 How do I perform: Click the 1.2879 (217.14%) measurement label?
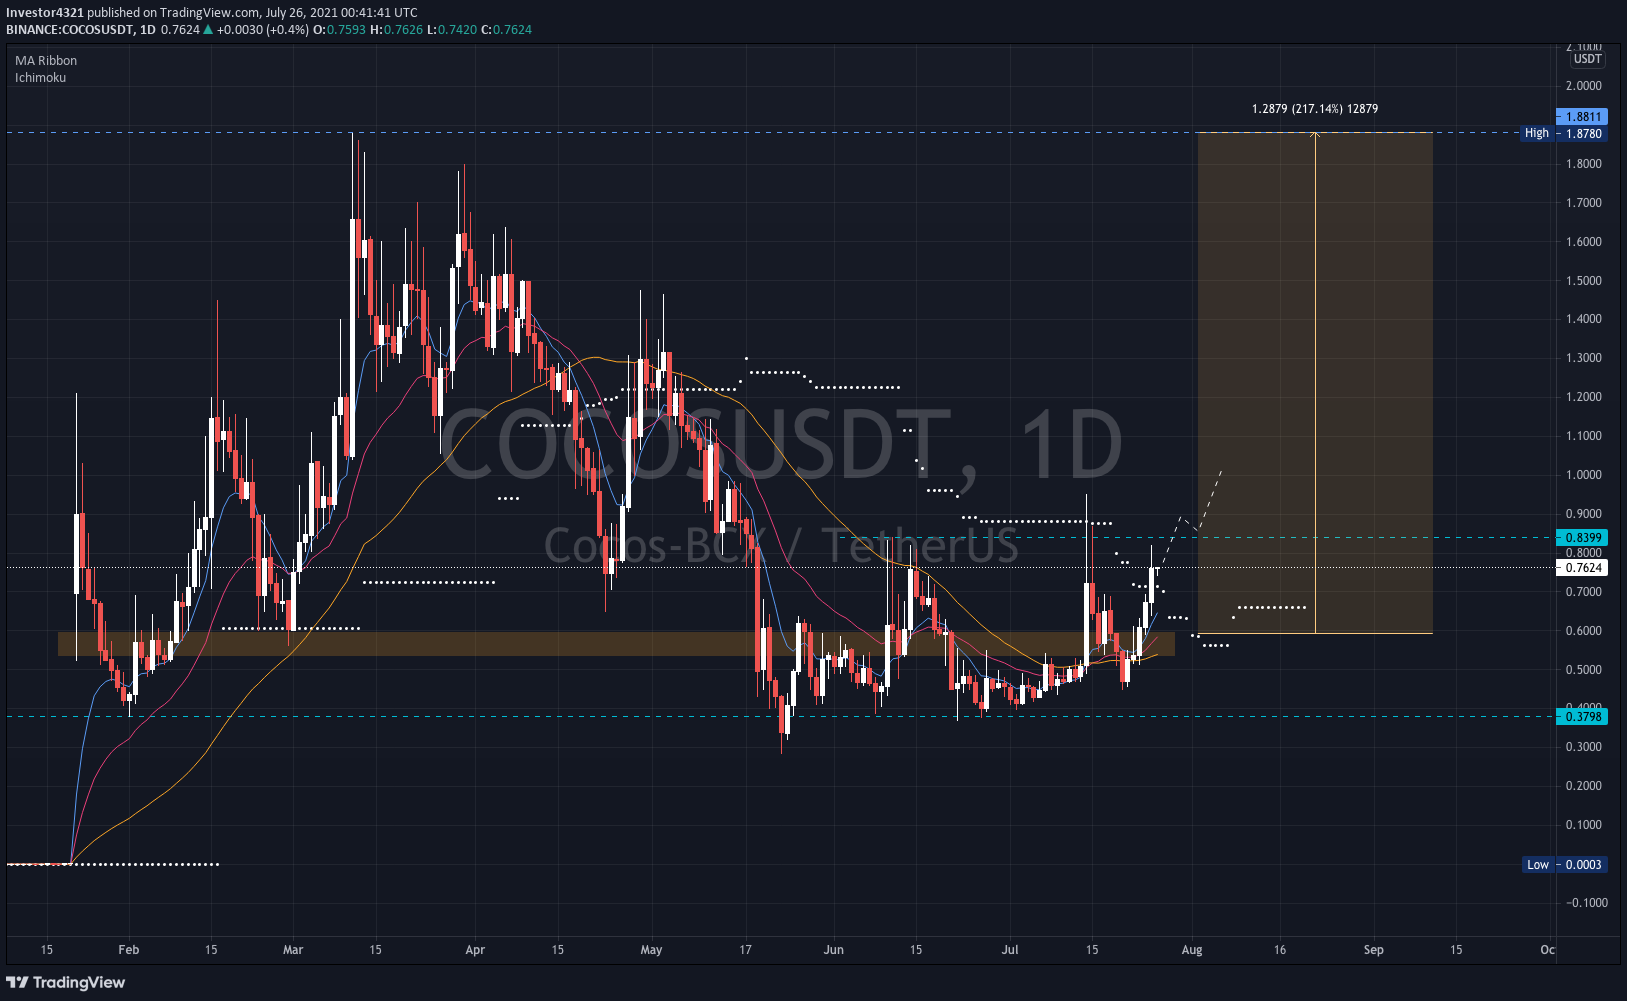tap(1315, 108)
